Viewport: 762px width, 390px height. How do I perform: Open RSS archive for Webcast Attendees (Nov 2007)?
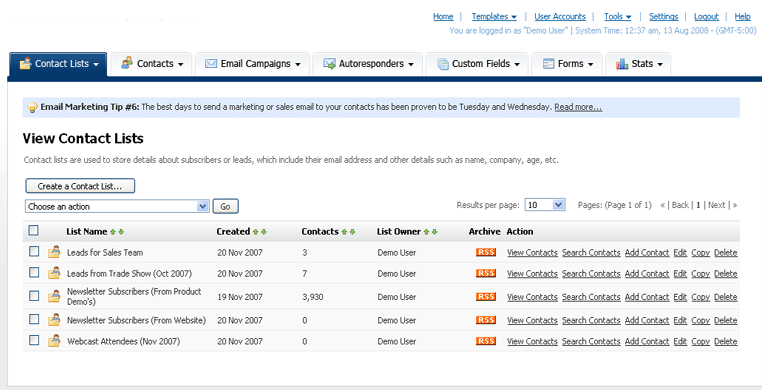485,341
